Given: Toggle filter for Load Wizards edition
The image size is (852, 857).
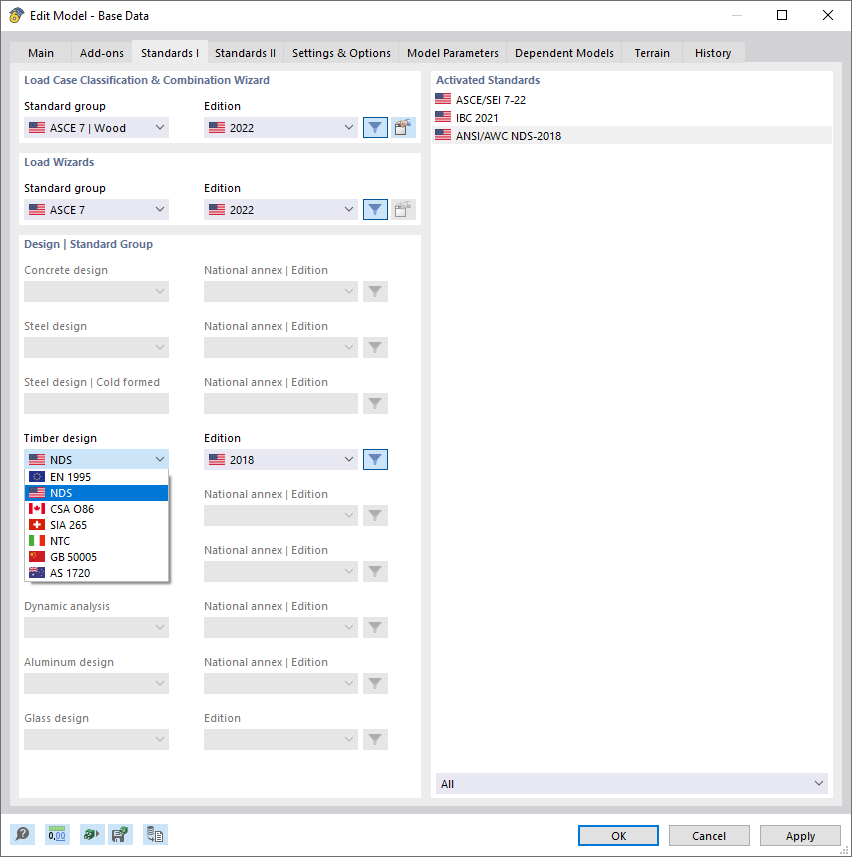Looking at the screenshot, I should pos(375,209).
